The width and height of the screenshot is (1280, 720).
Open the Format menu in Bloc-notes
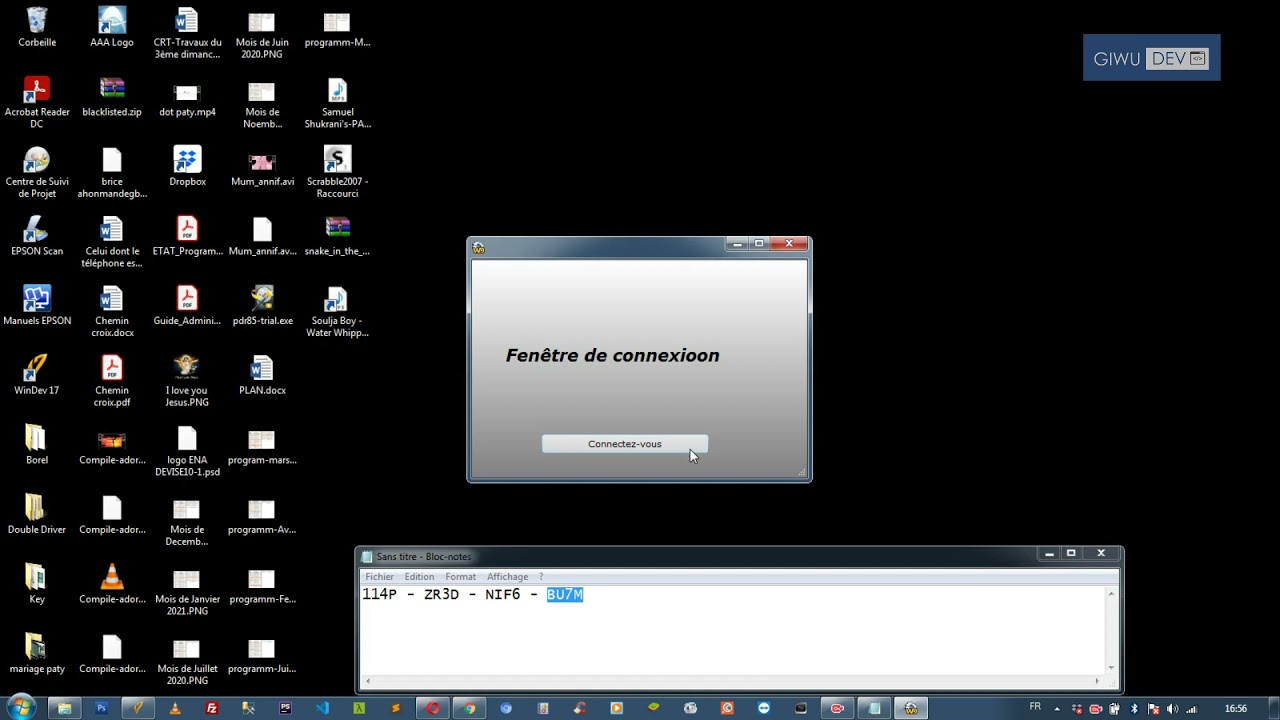coord(460,577)
